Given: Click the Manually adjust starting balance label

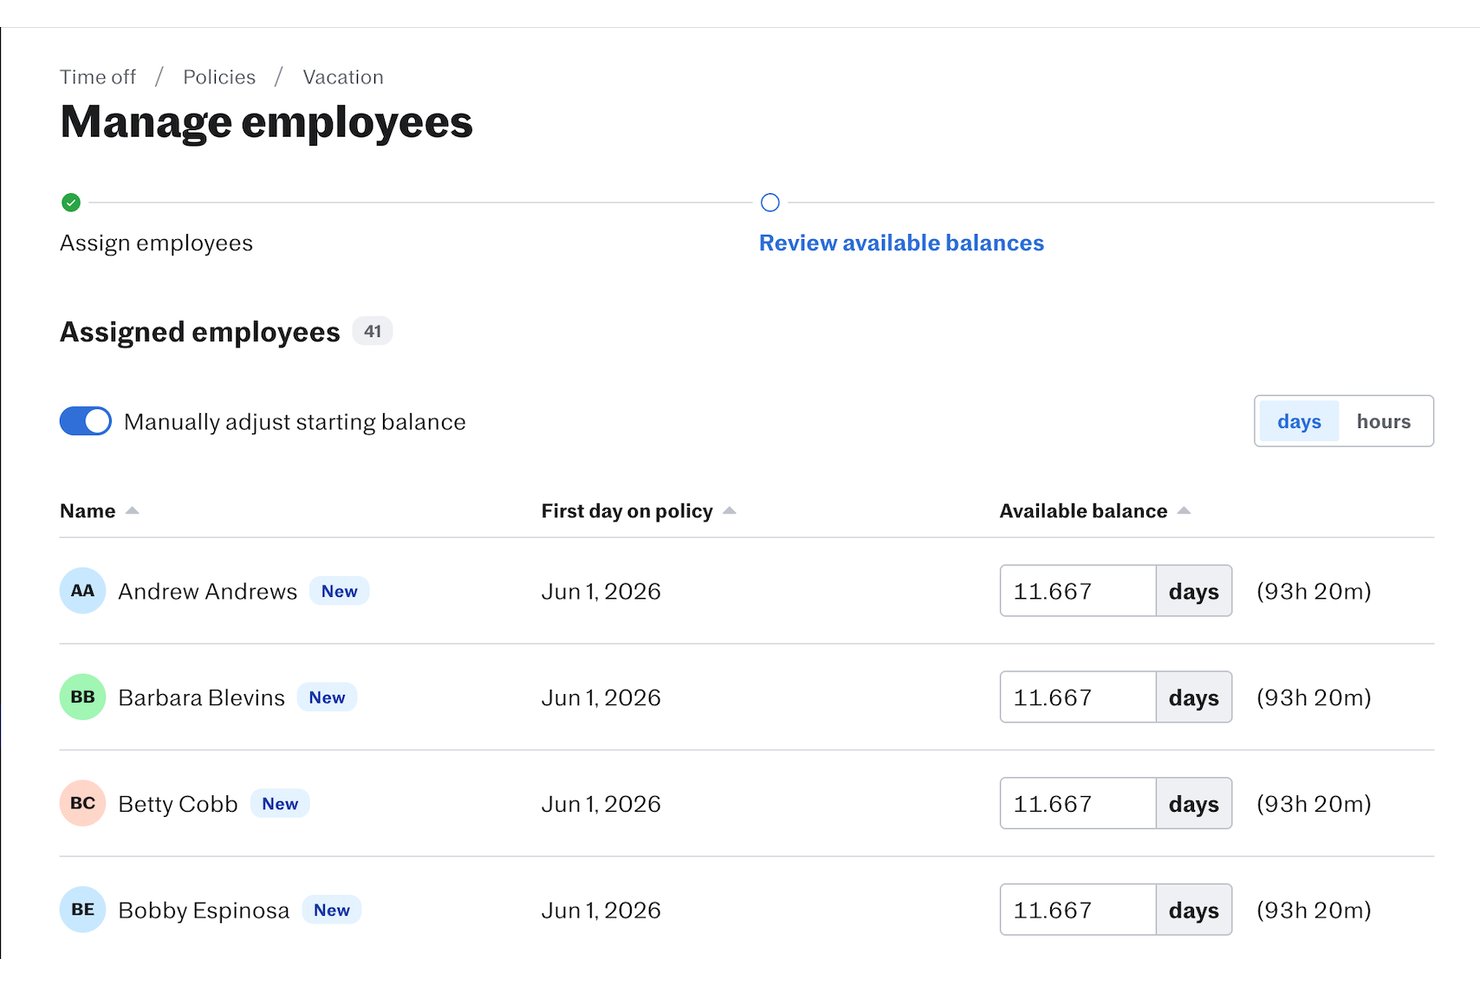Looking at the screenshot, I should pyautogui.click(x=295, y=422).
